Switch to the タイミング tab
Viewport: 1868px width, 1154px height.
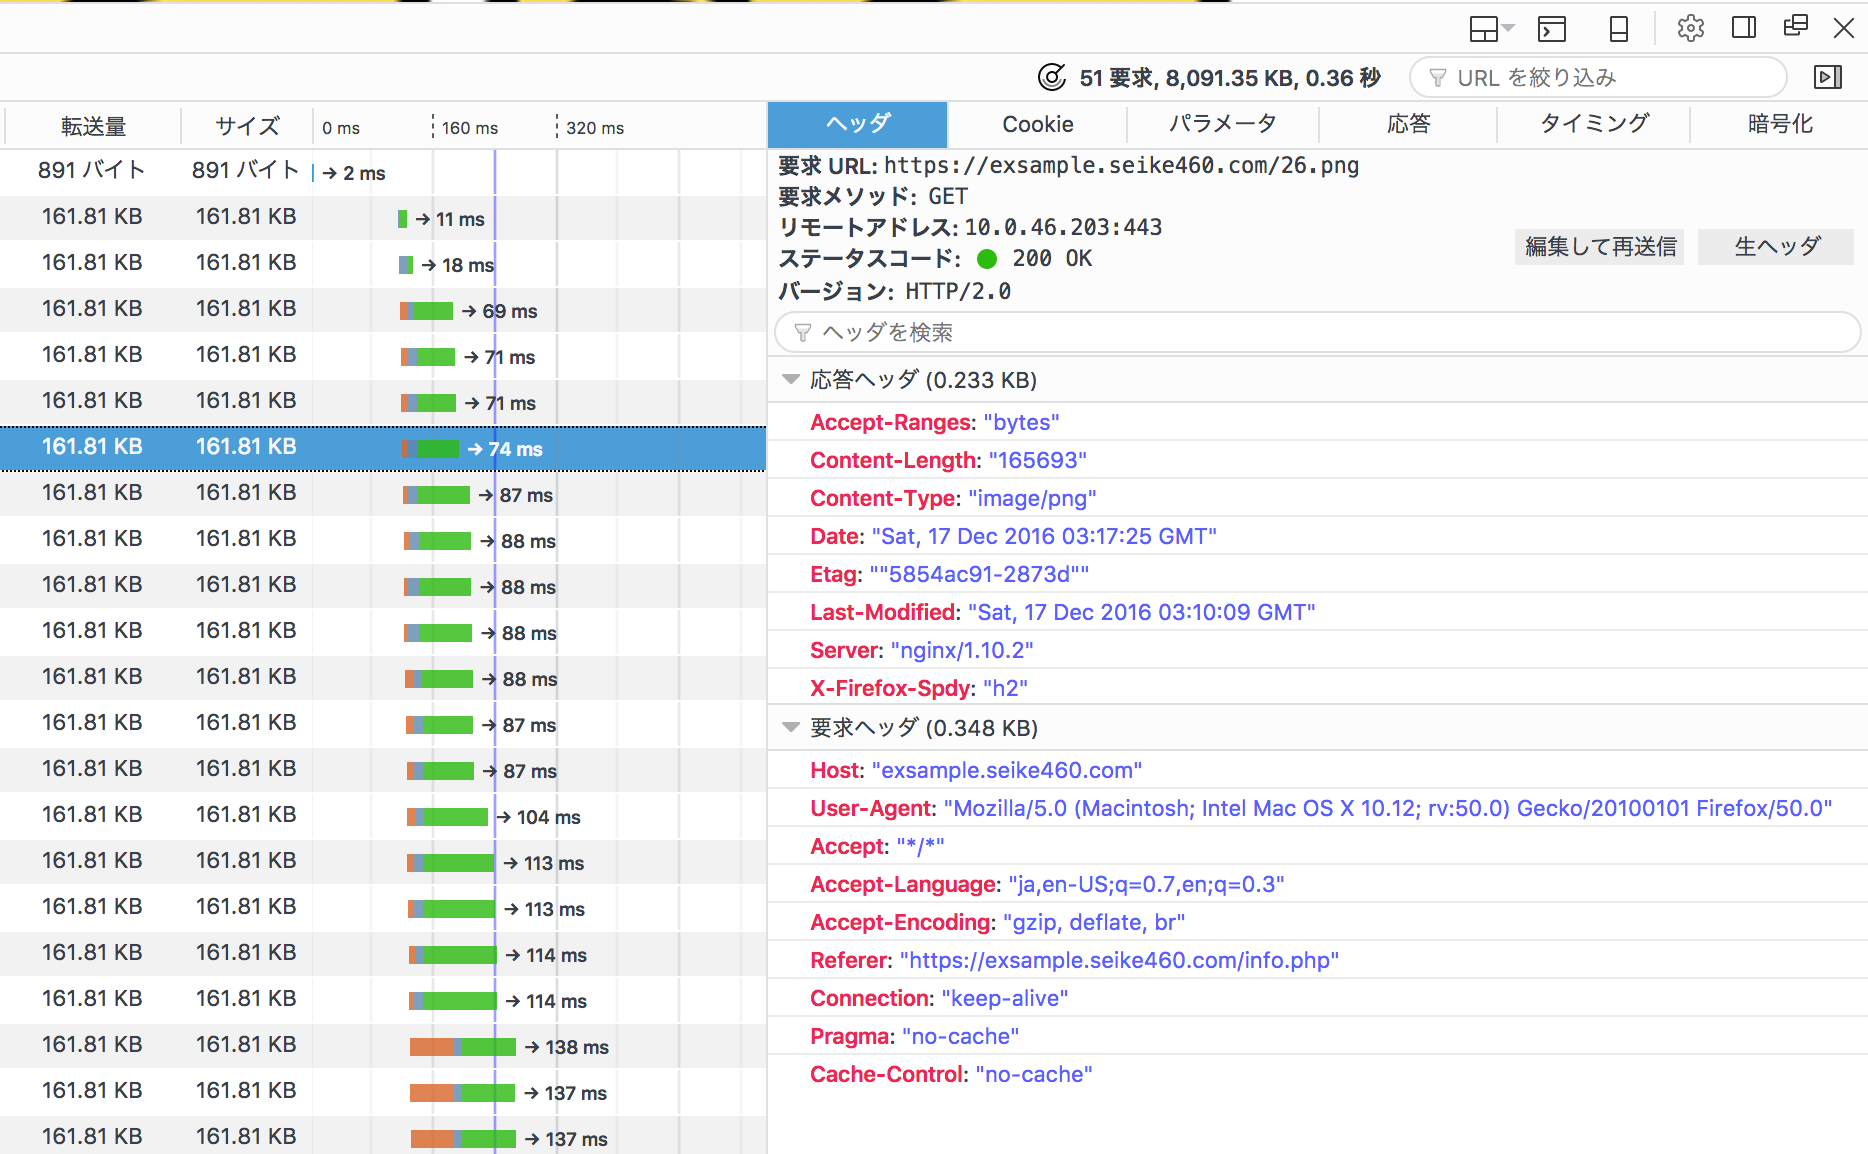[1594, 124]
